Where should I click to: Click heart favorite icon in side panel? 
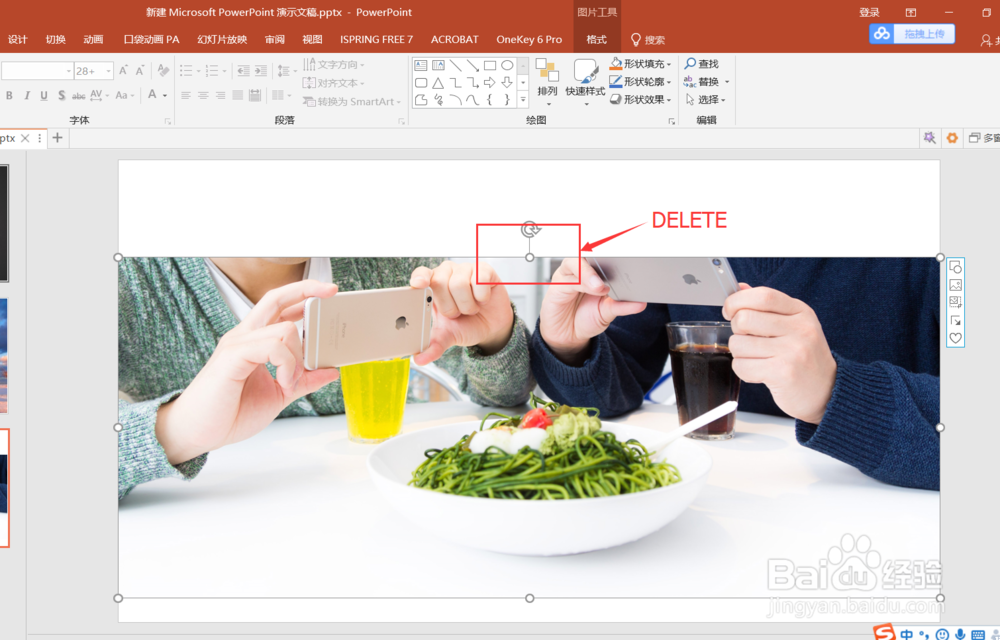[x=955, y=338]
